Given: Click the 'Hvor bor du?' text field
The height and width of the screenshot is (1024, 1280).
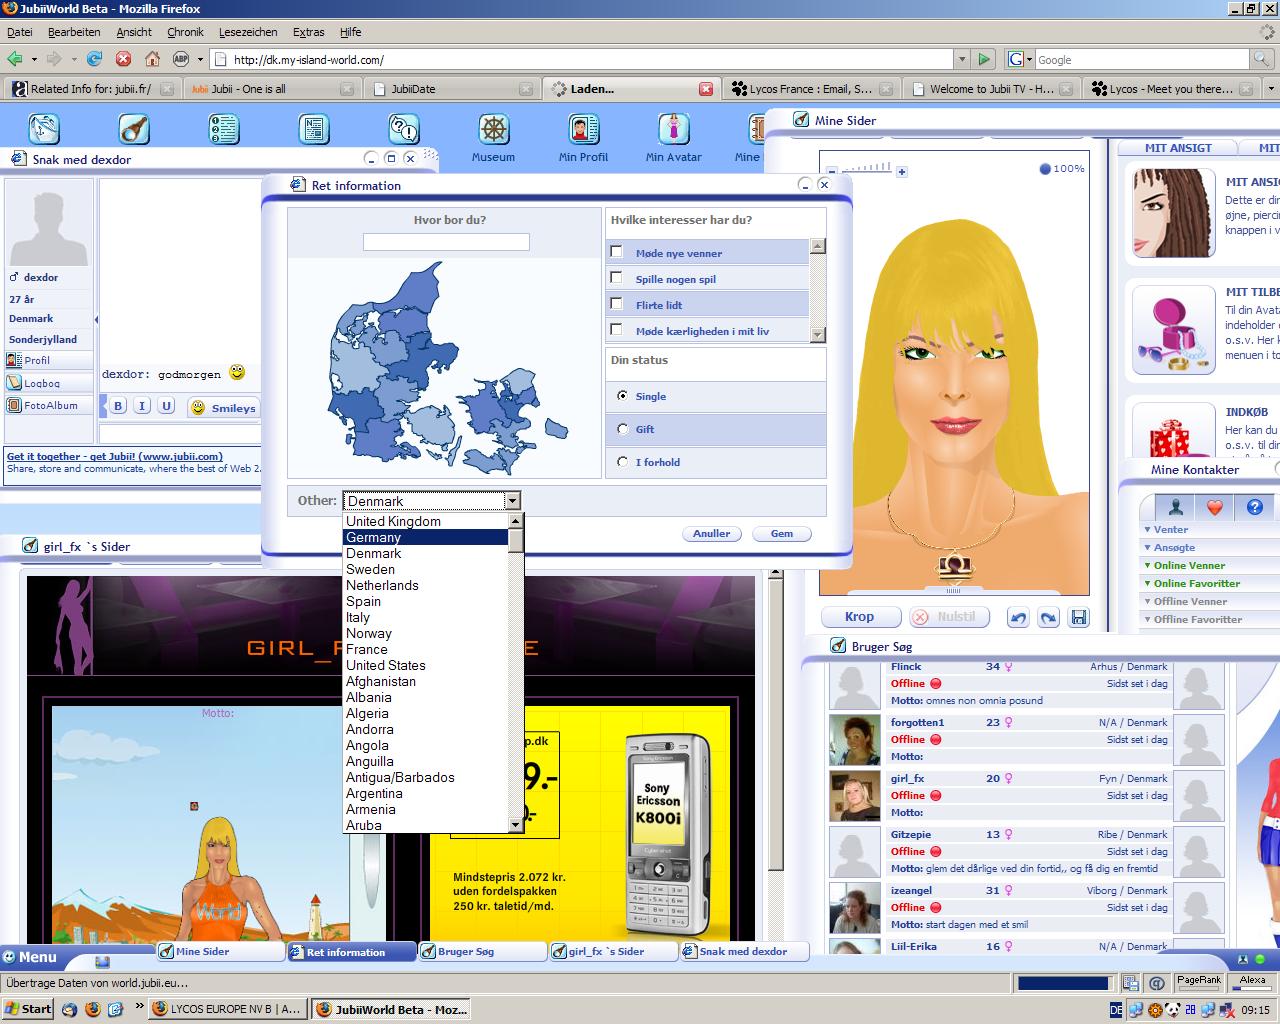Looking at the screenshot, I should (x=446, y=242).
